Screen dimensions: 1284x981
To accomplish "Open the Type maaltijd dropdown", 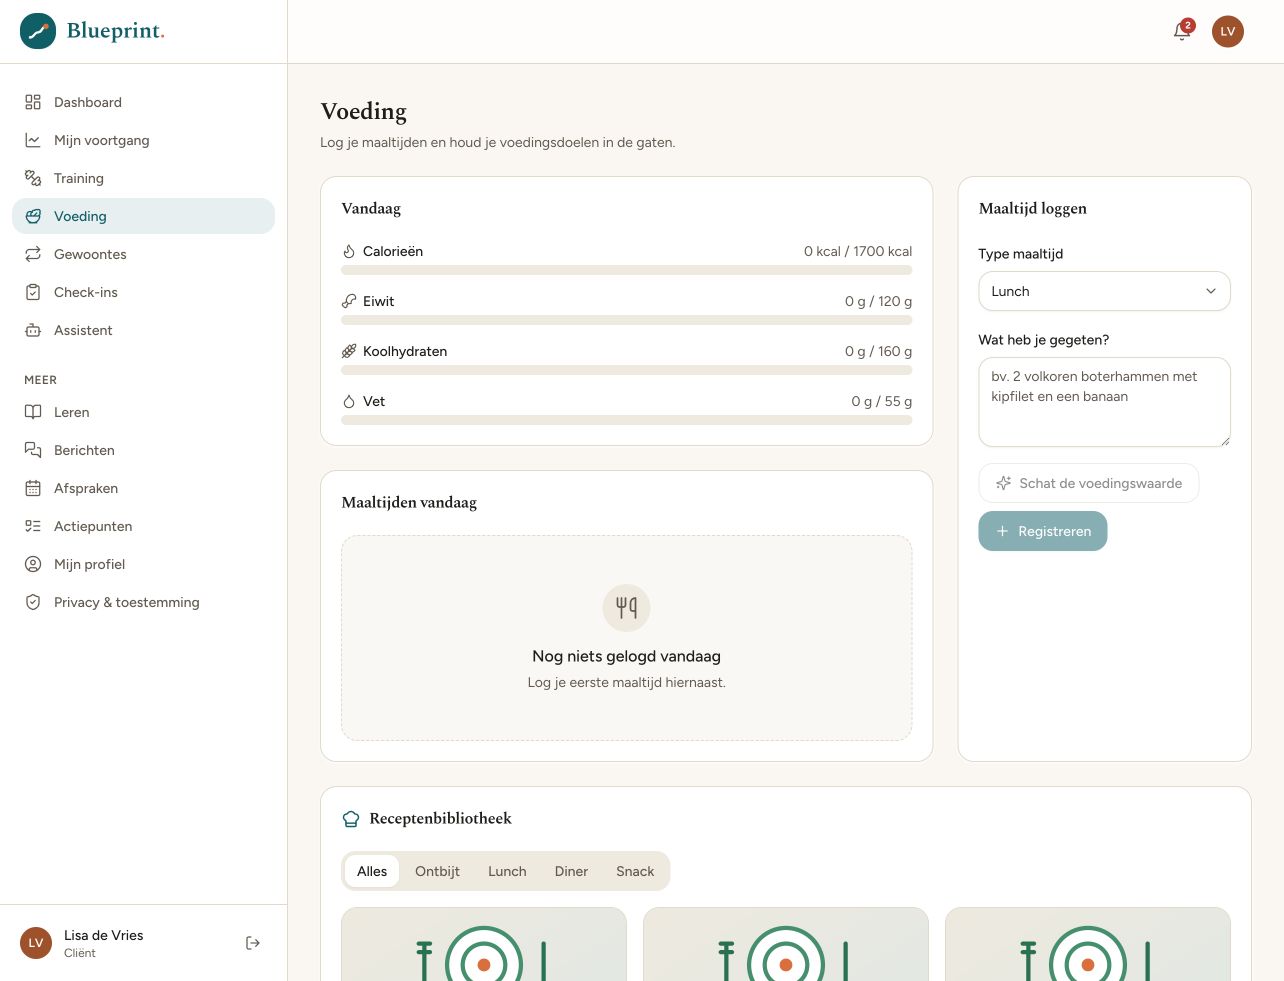I will pos(1104,291).
